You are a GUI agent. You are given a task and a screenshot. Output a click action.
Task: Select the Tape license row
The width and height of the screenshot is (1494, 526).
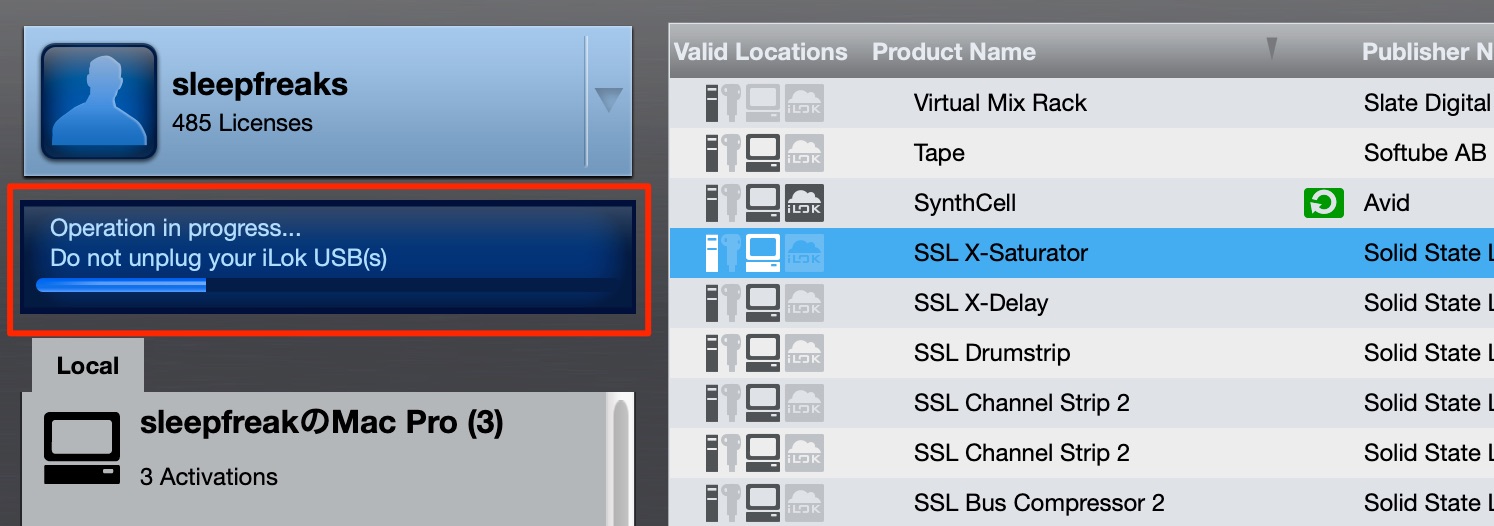point(1081,153)
